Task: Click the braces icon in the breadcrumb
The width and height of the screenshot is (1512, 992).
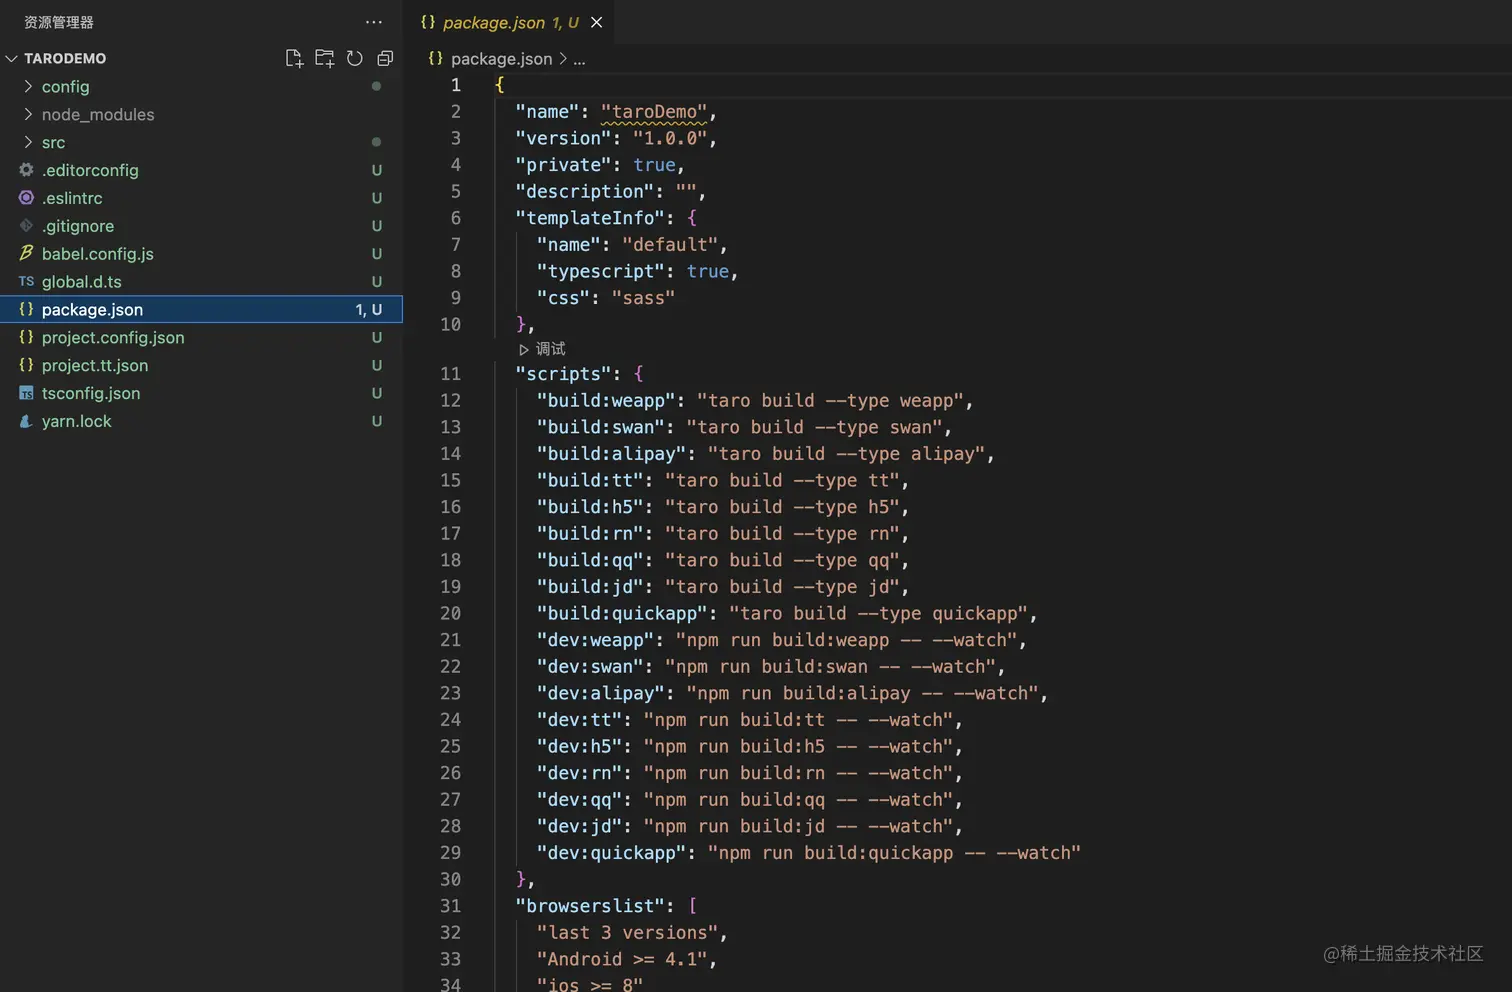Action: [x=436, y=58]
